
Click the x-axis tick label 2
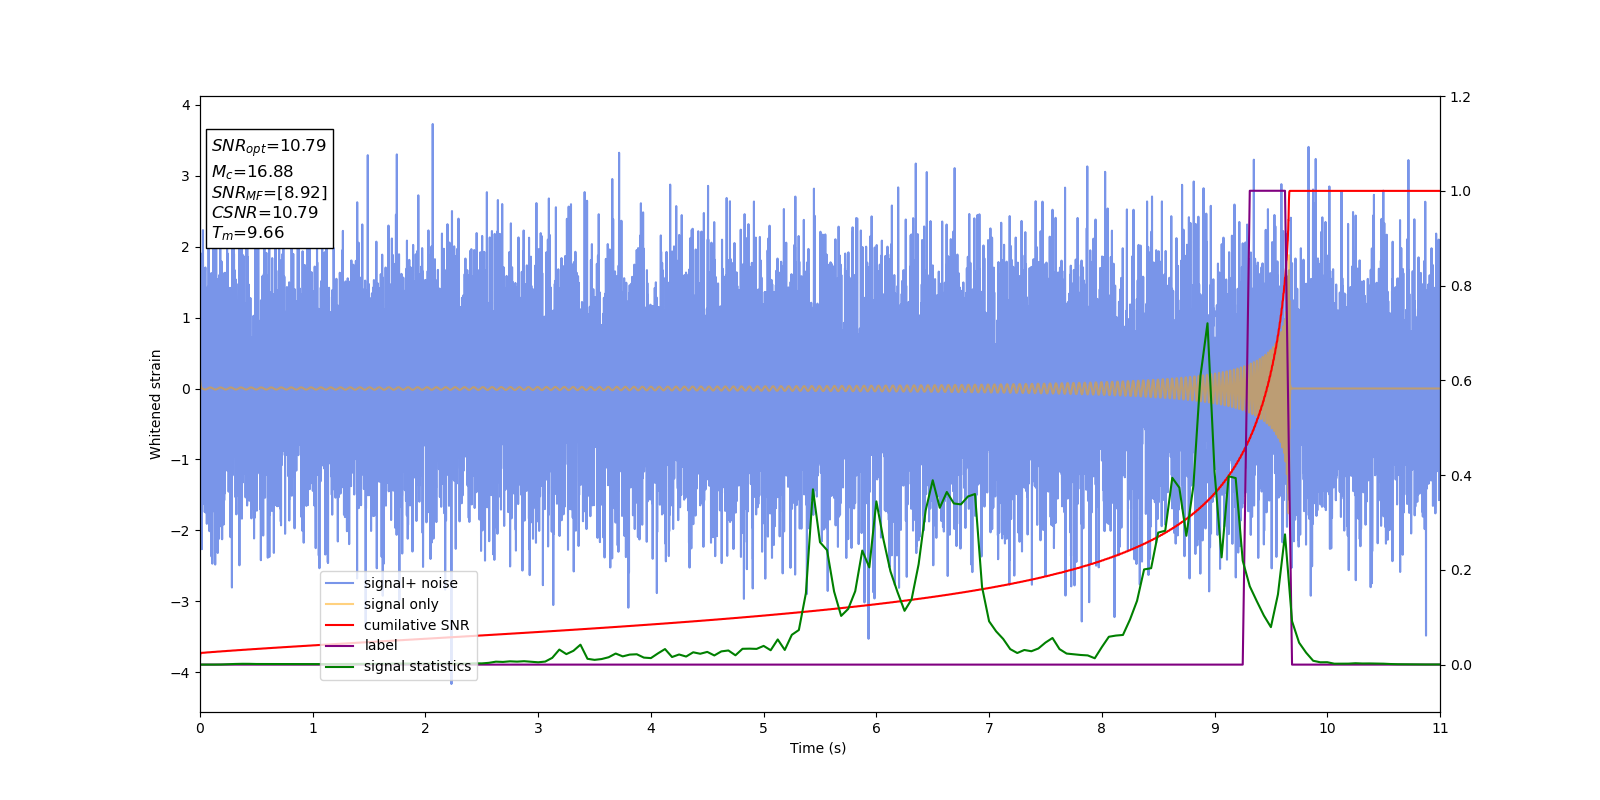pyautogui.click(x=425, y=729)
